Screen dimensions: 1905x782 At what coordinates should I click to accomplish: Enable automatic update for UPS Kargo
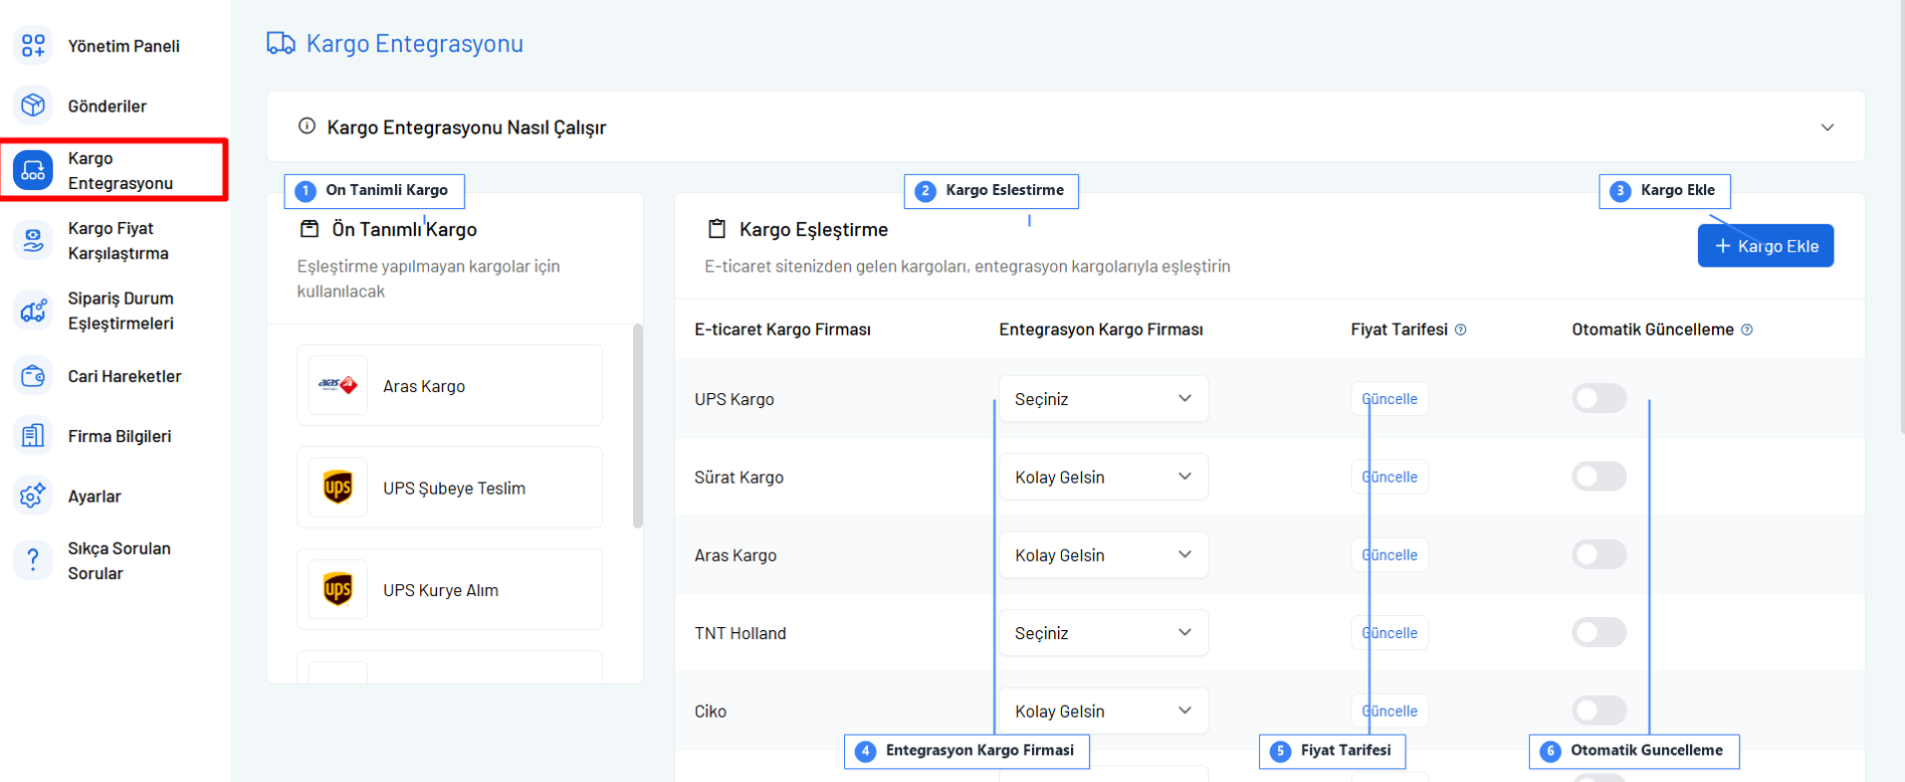[1598, 398]
